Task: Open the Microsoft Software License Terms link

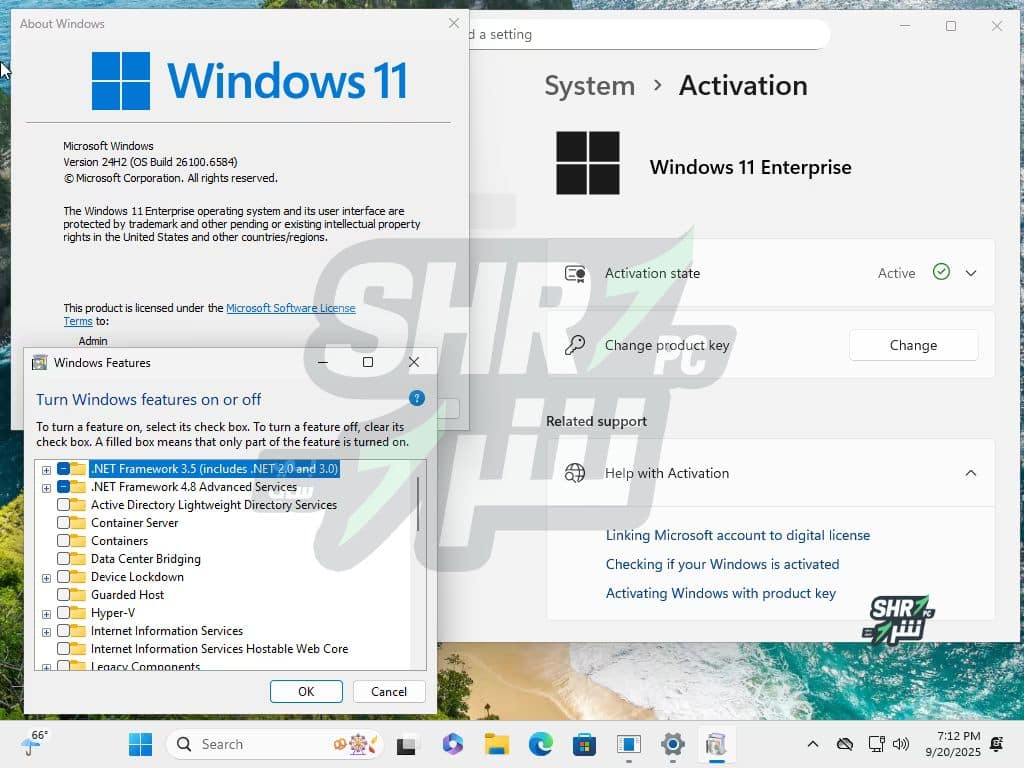Action: (290, 308)
